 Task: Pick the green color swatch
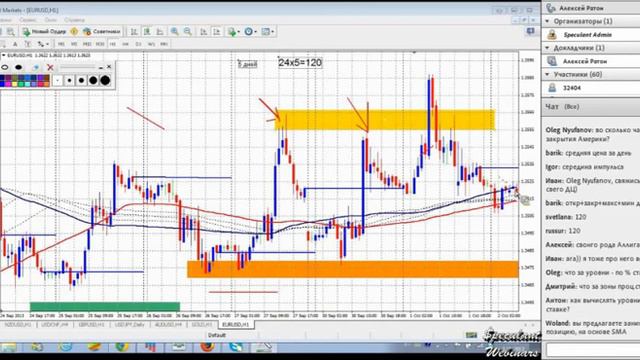(x=21, y=84)
